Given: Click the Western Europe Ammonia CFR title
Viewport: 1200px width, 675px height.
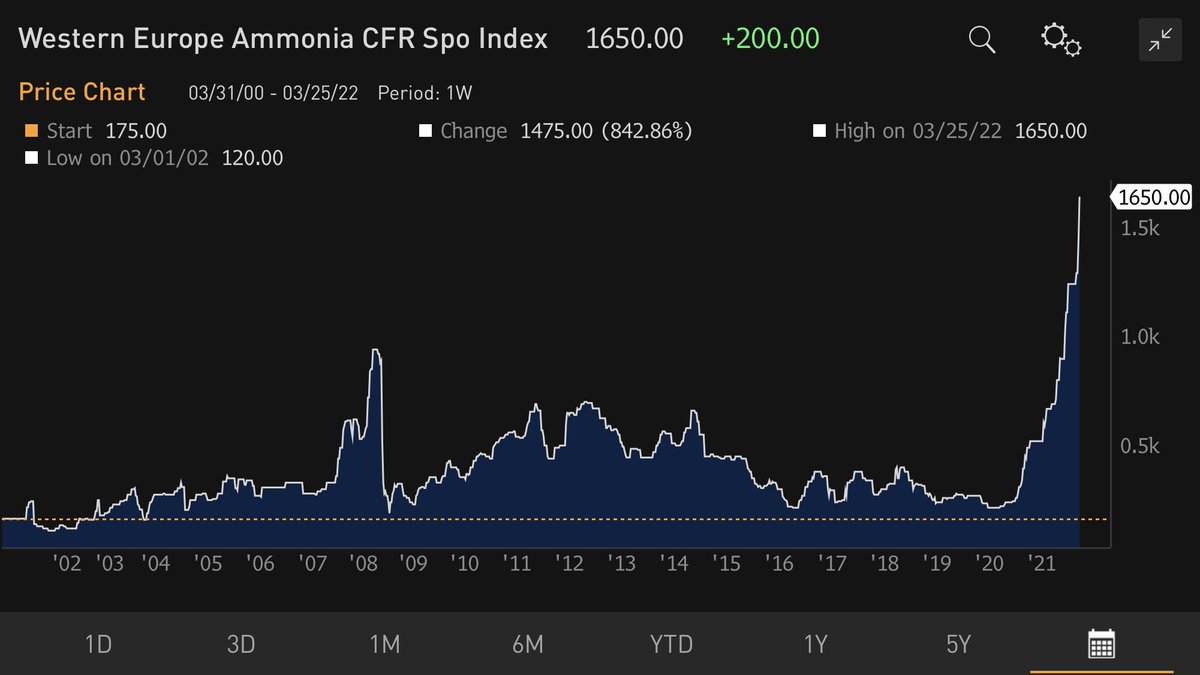Looking at the screenshot, I should tap(283, 39).
